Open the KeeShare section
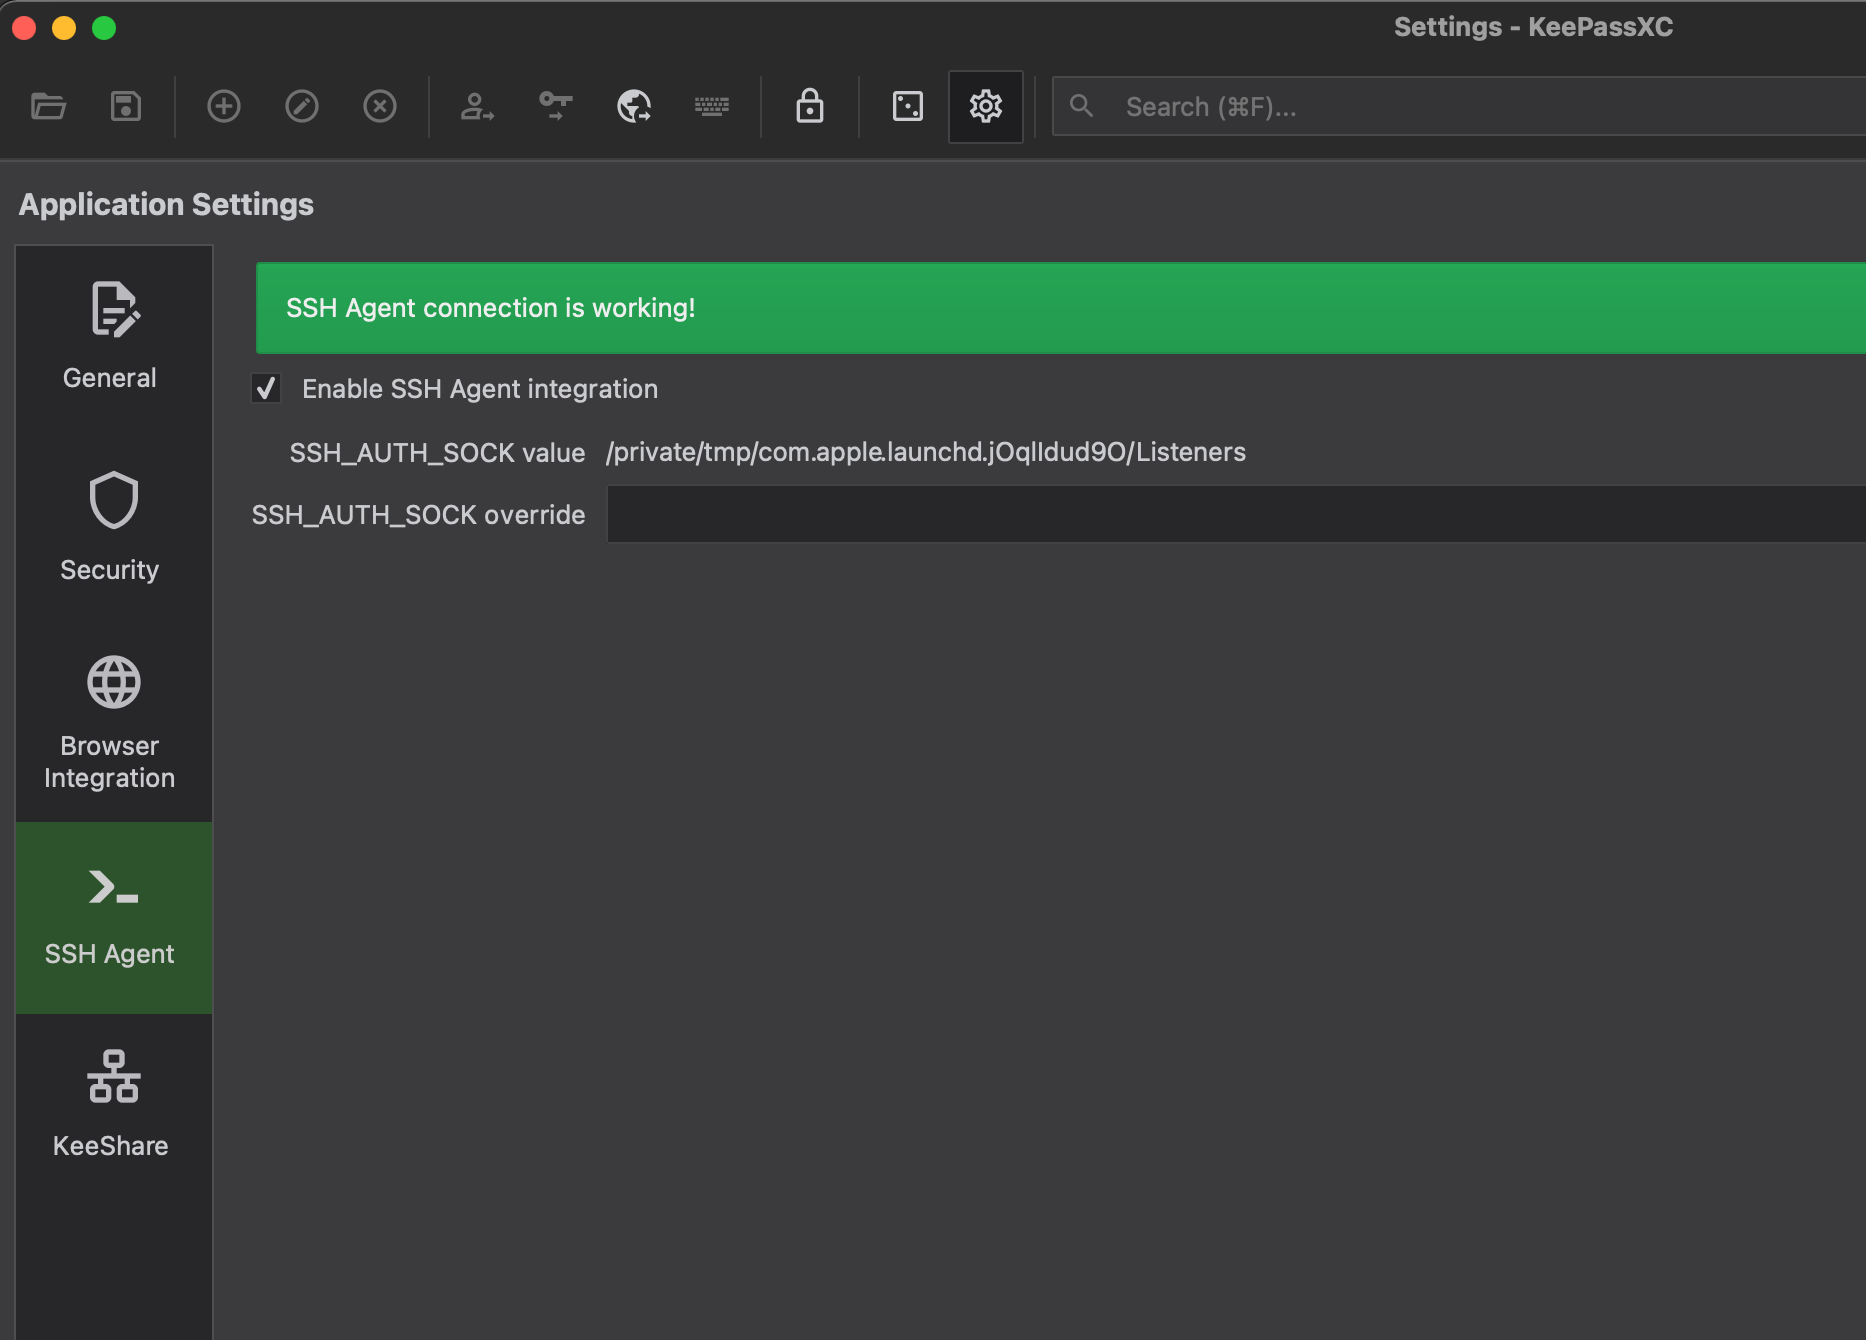This screenshot has width=1866, height=1340. tap(113, 1108)
